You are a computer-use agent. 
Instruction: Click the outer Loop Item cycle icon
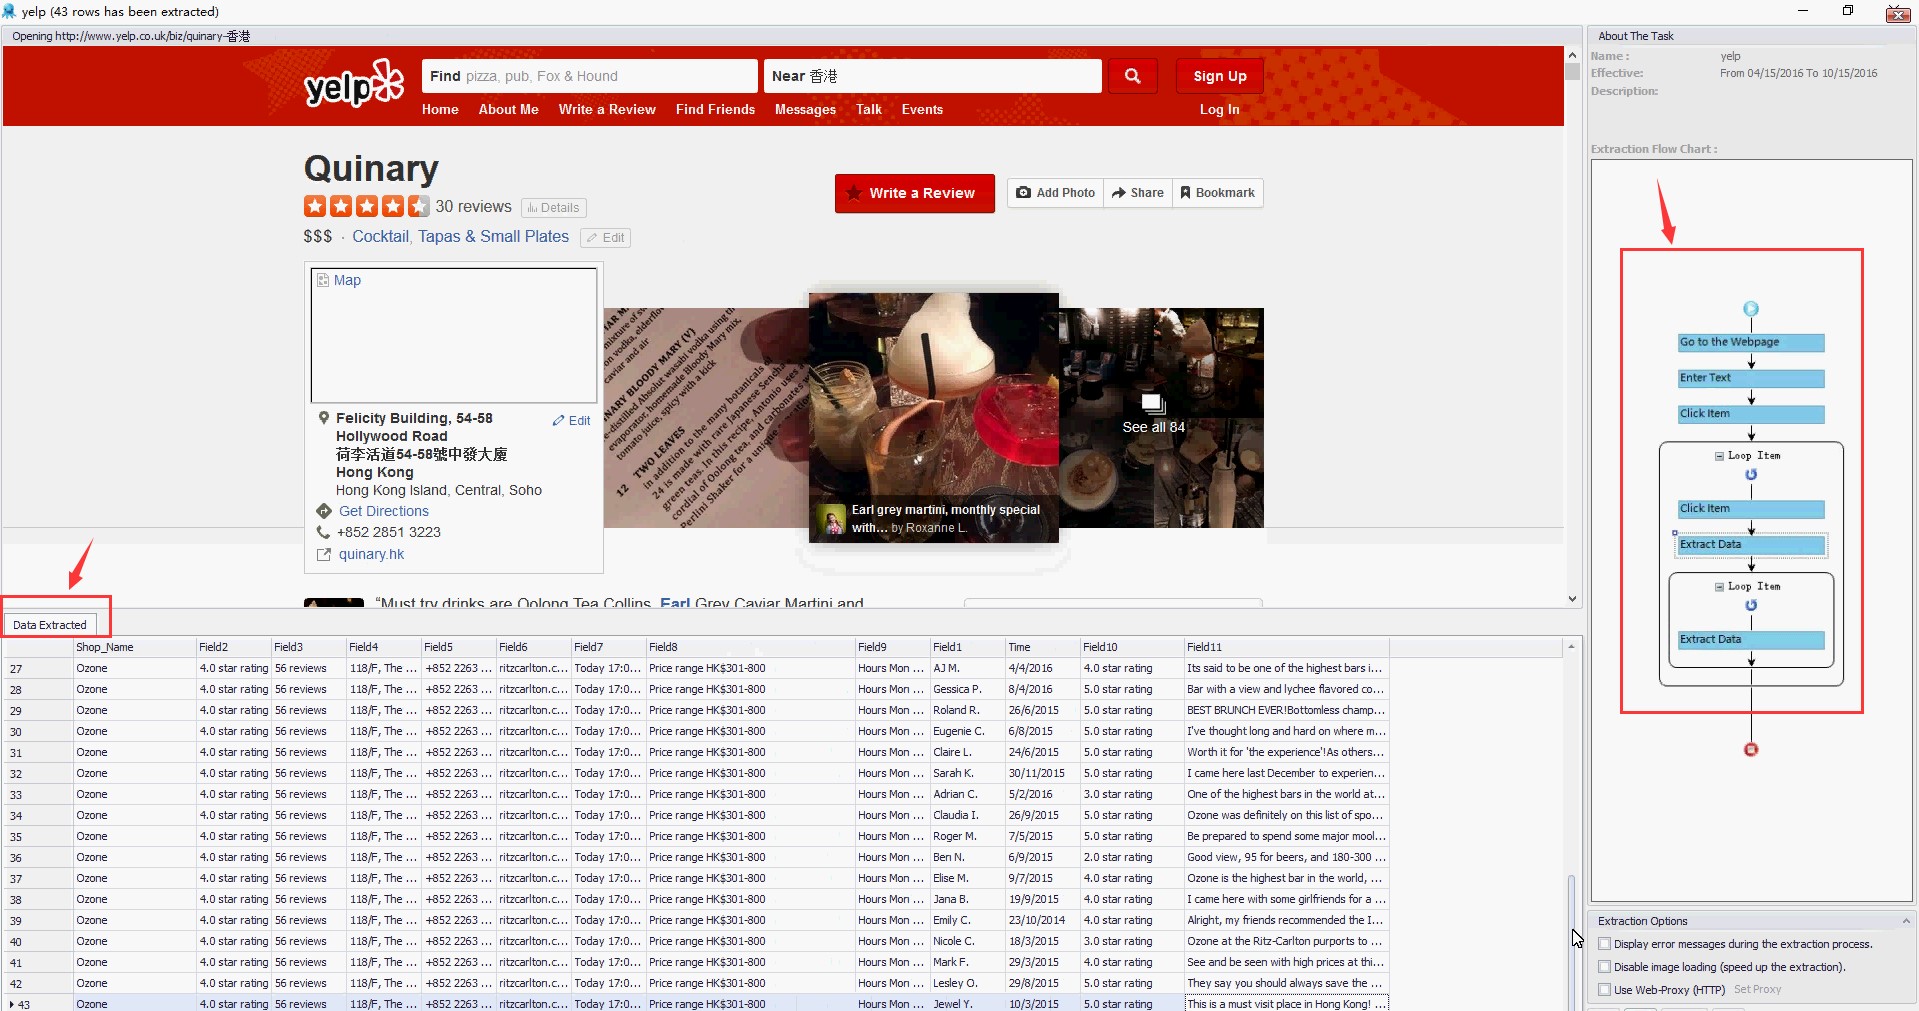pyautogui.click(x=1750, y=474)
